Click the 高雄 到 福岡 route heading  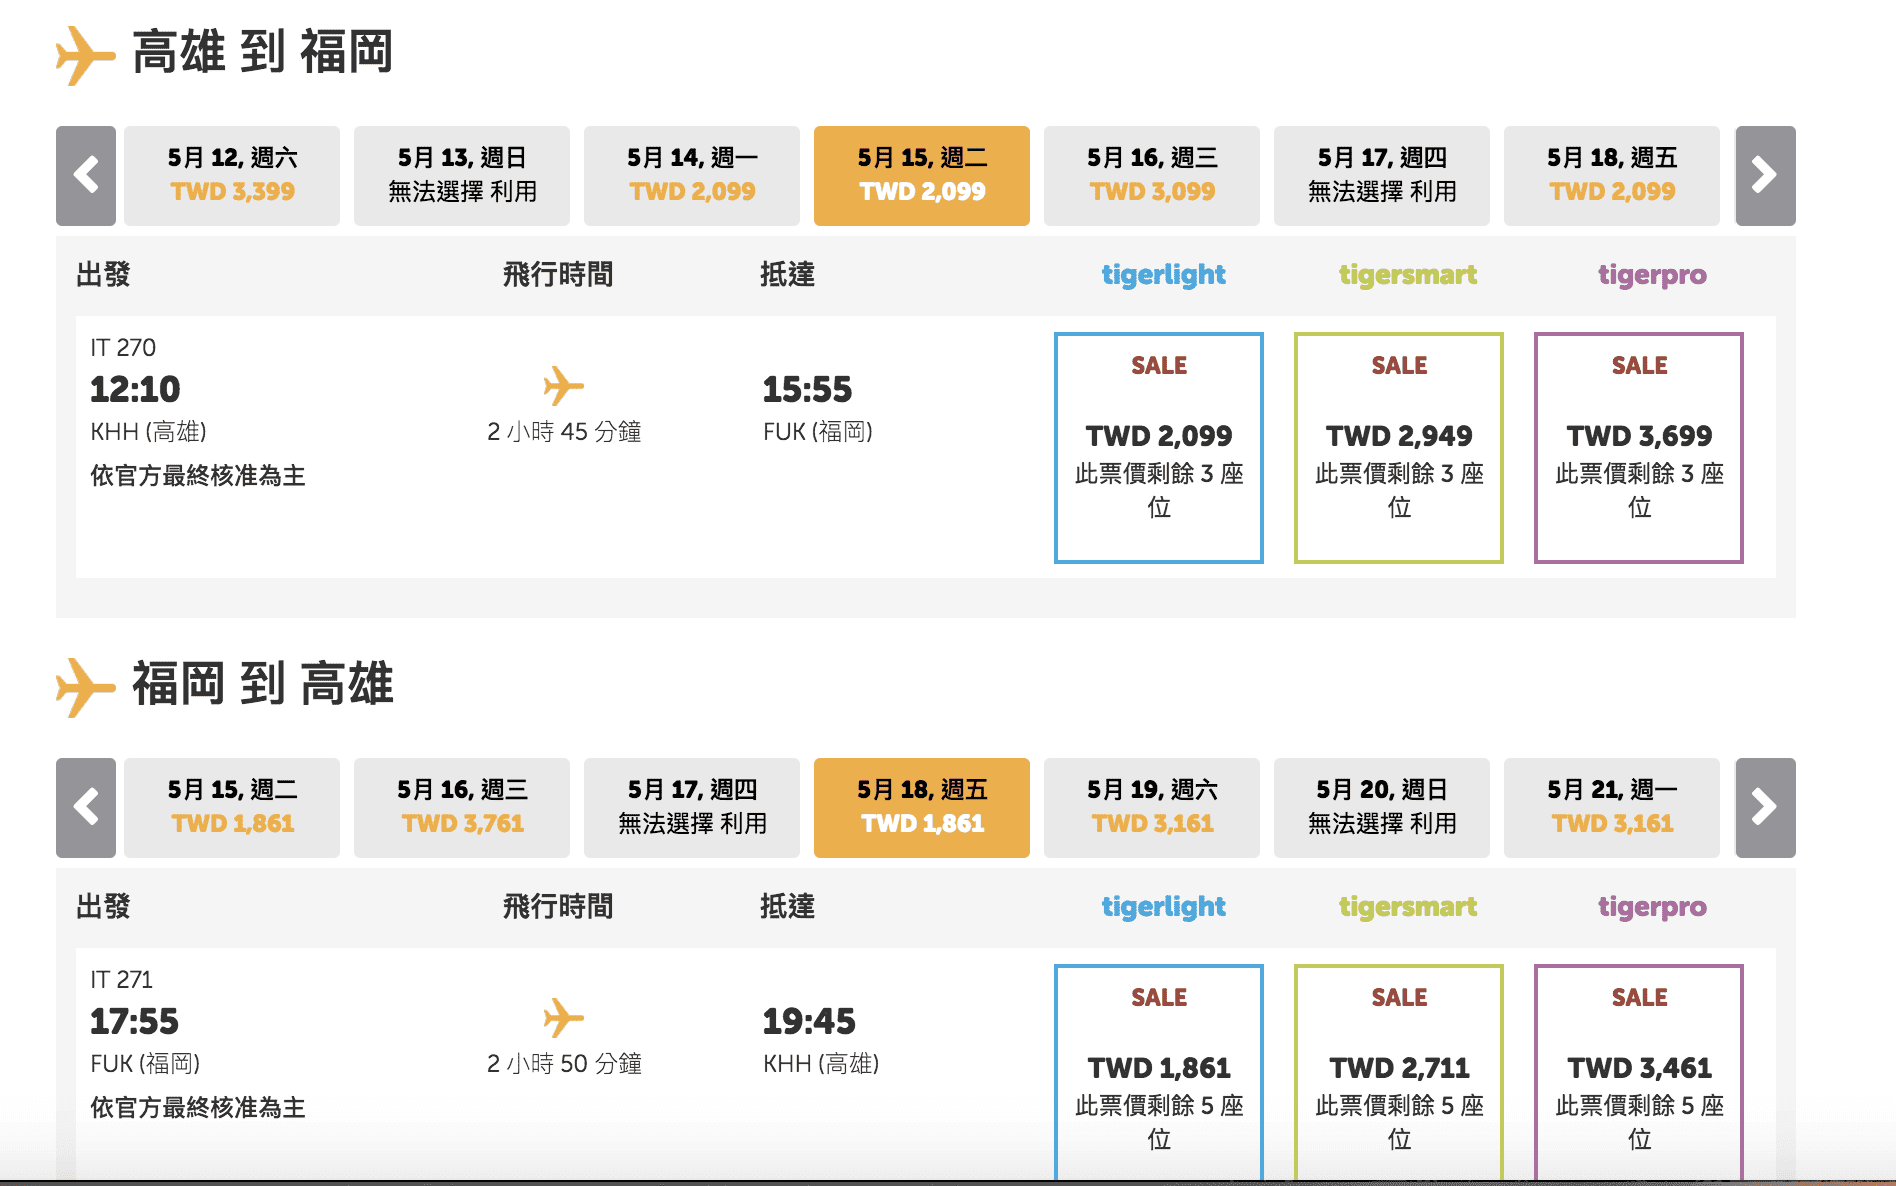coord(262,53)
